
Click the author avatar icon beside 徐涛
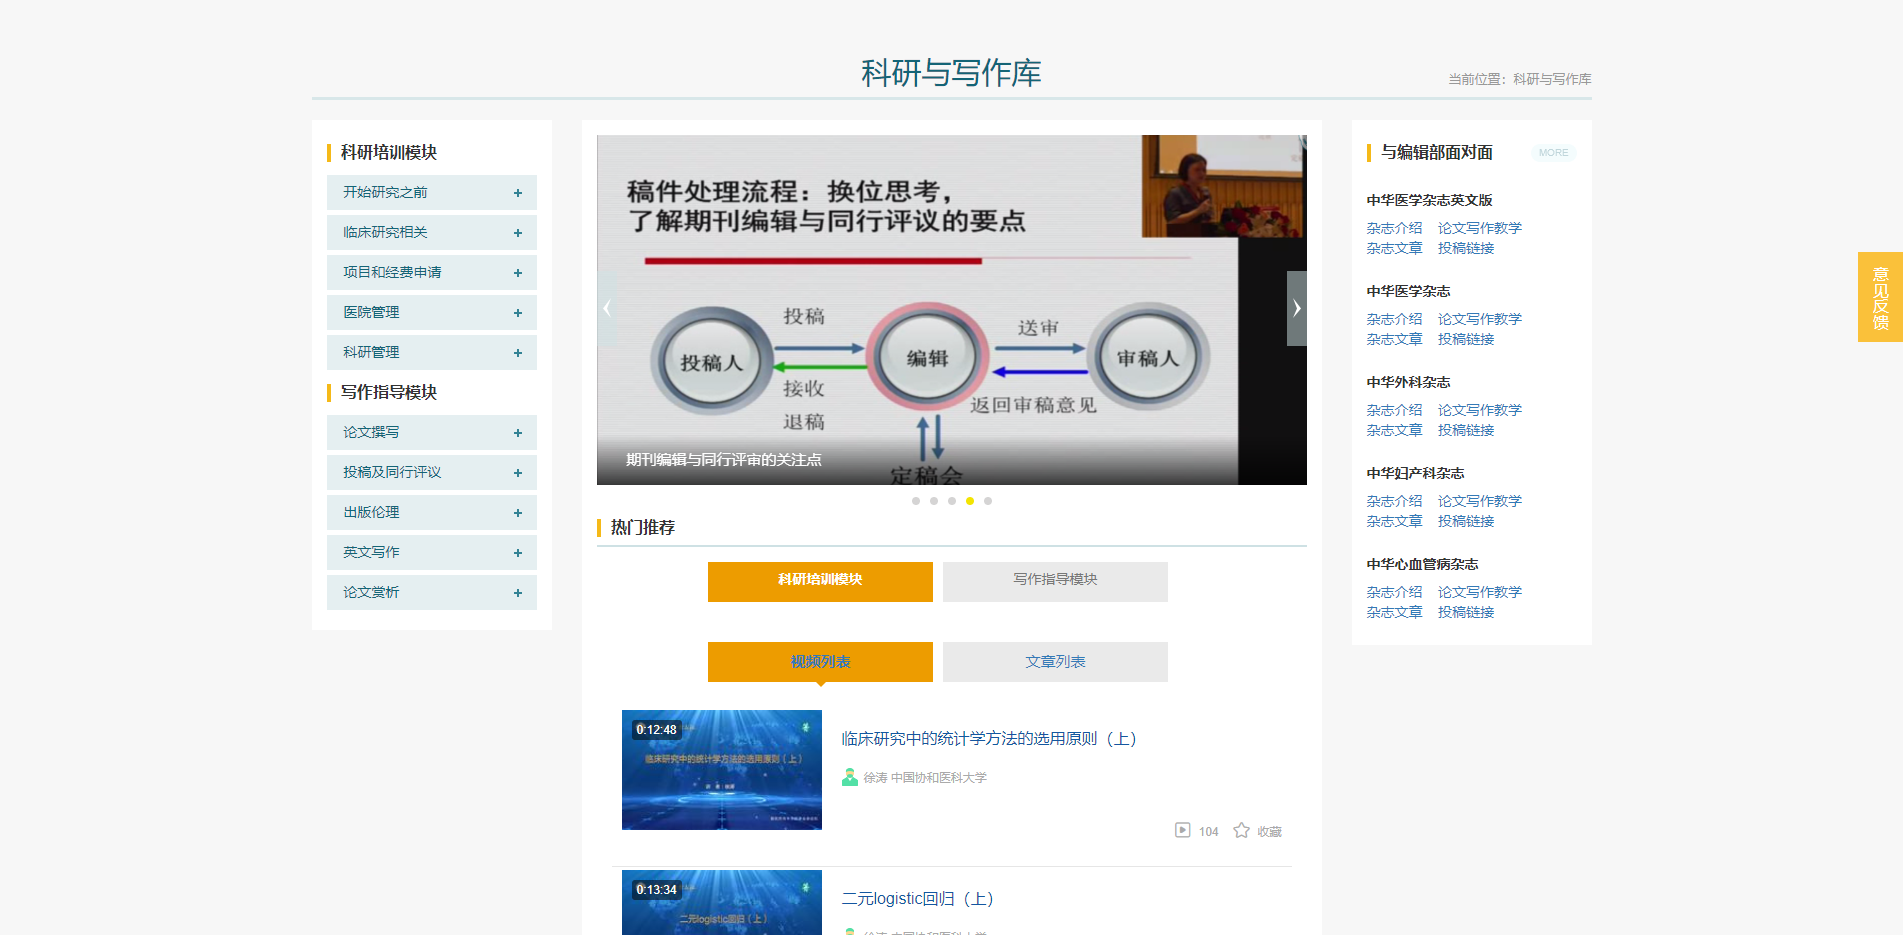849,777
